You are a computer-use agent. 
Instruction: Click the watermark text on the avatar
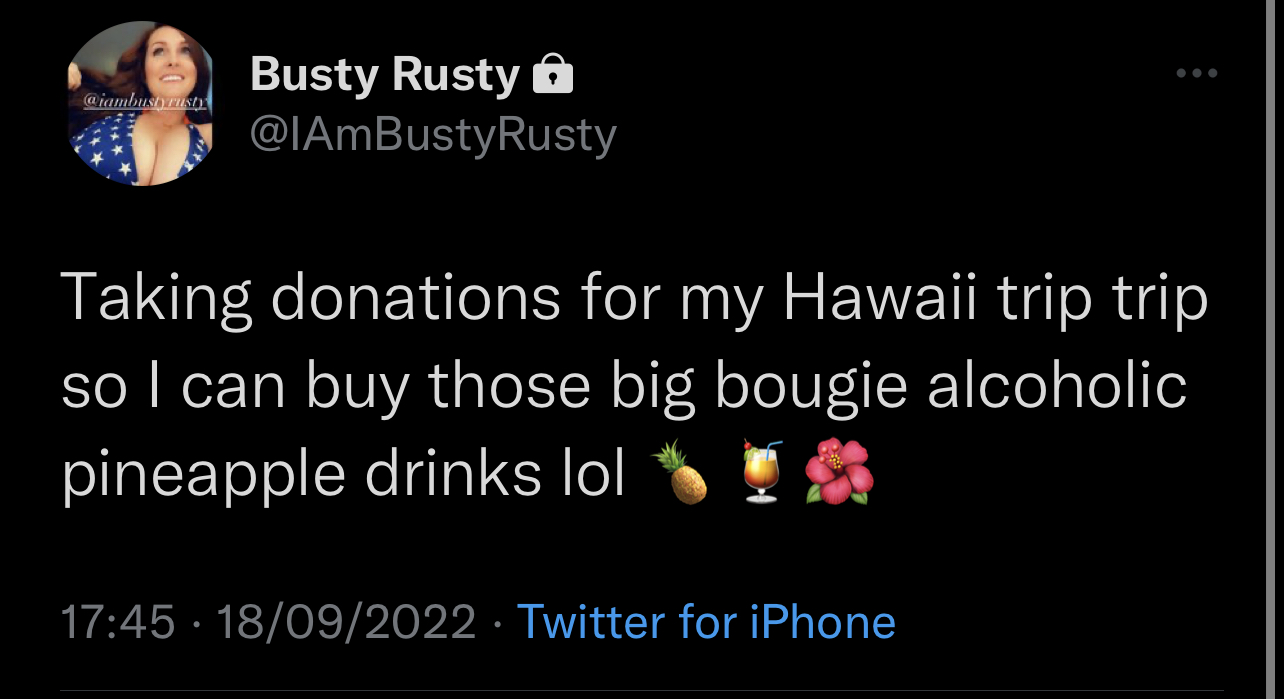[140, 102]
